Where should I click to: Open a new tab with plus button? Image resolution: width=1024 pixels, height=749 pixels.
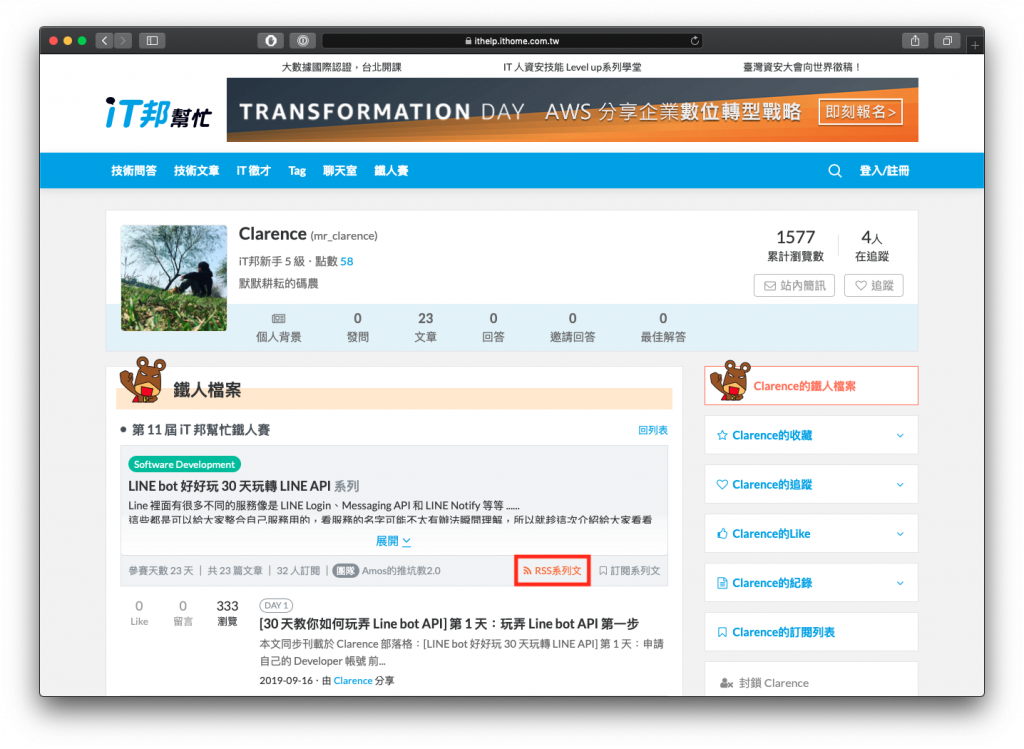[975, 45]
